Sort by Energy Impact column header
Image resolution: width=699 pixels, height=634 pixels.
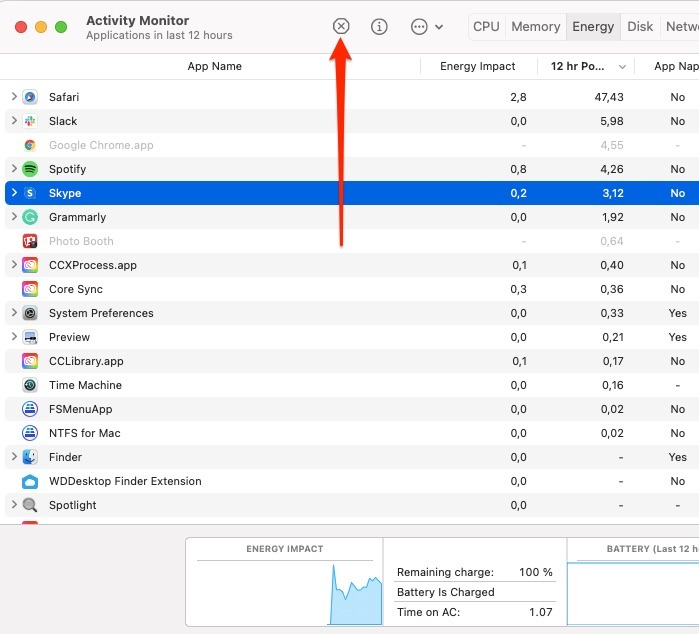tap(478, 66)
